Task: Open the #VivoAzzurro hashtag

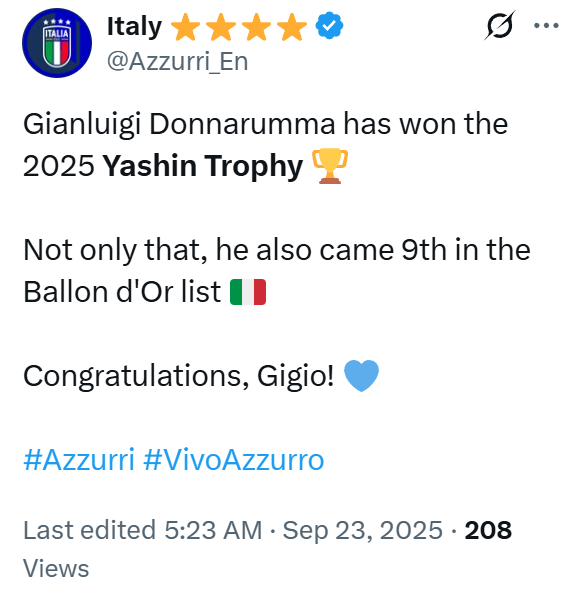Action: click(x=234, y=460)
